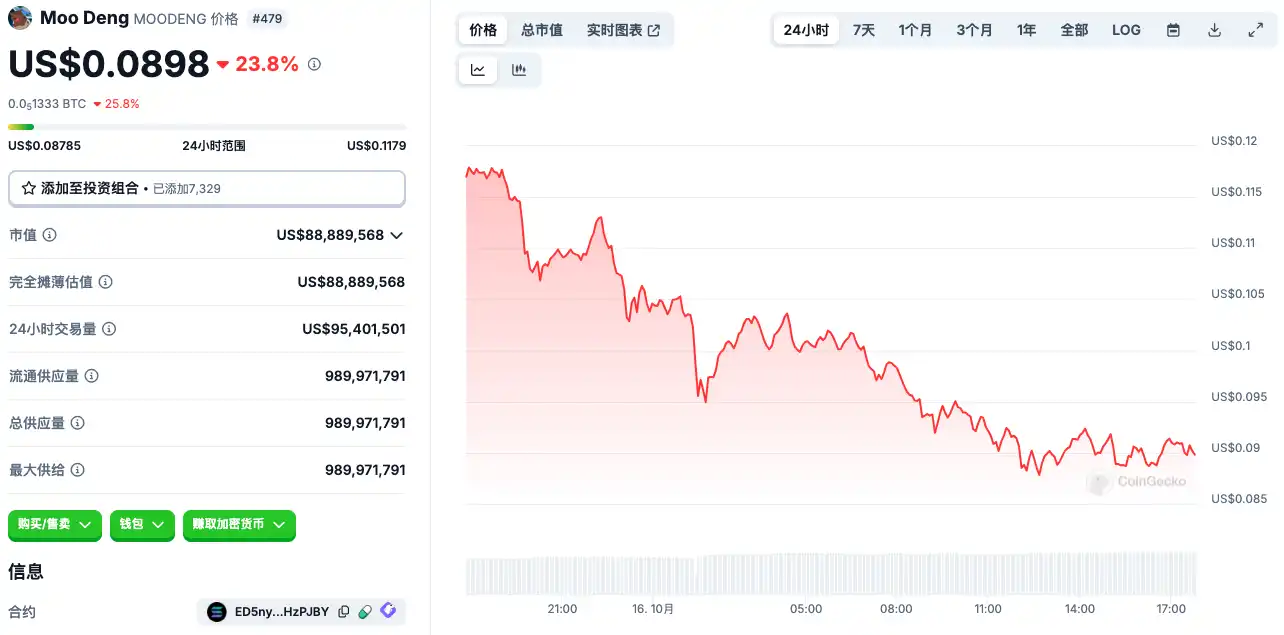The image size is (1284, 635).
Task: Expand the 购买/出售 dropdown
Action: pyautogui.click(x=55, y=524)
